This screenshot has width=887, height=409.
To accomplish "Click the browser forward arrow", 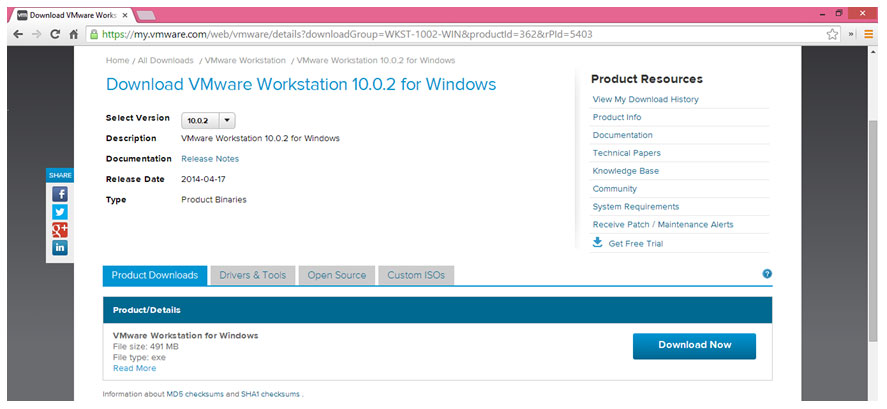I will click(x=37, y=35).
